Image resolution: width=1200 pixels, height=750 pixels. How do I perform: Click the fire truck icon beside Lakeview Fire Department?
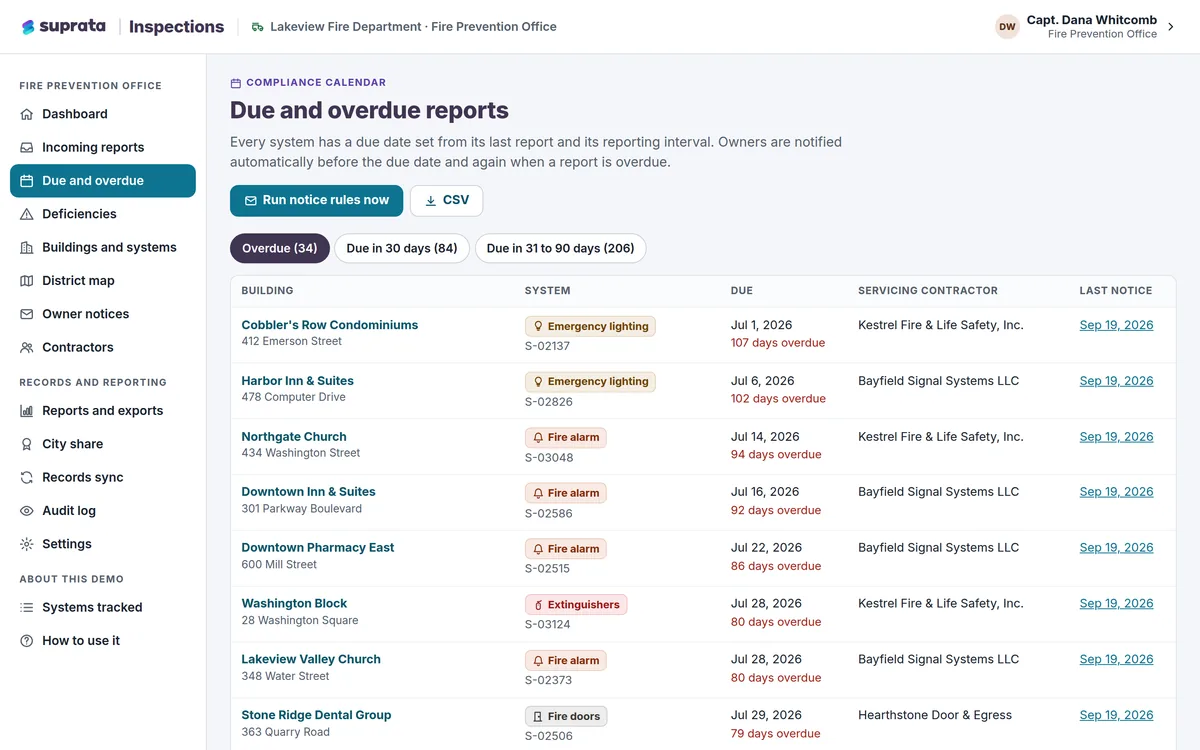(258, 27)
